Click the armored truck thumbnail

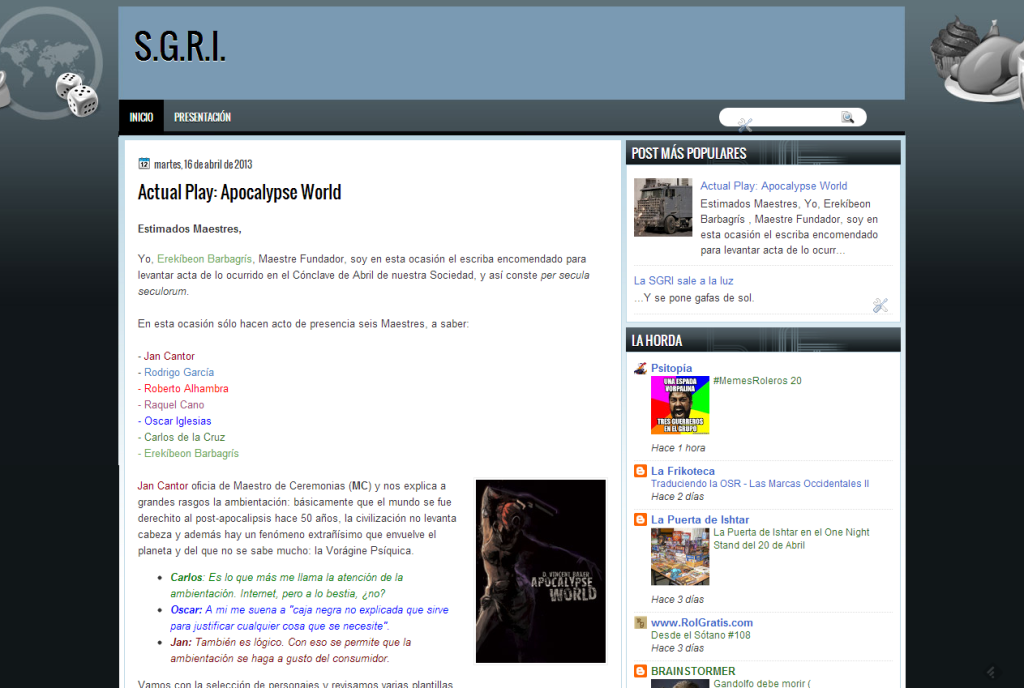(x=663, y=208)
